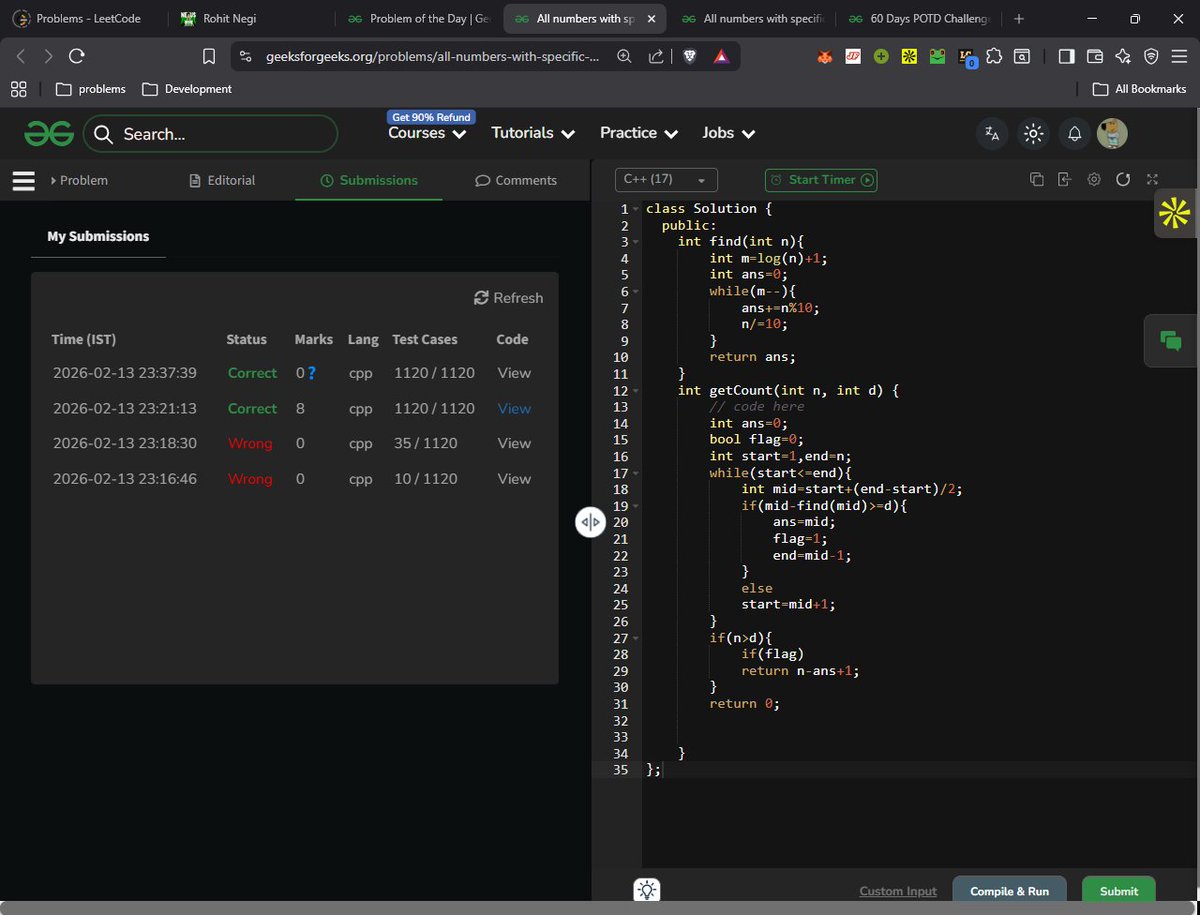
Task: Open the problems bookmarks folder
Action: (x=91, y=89)
